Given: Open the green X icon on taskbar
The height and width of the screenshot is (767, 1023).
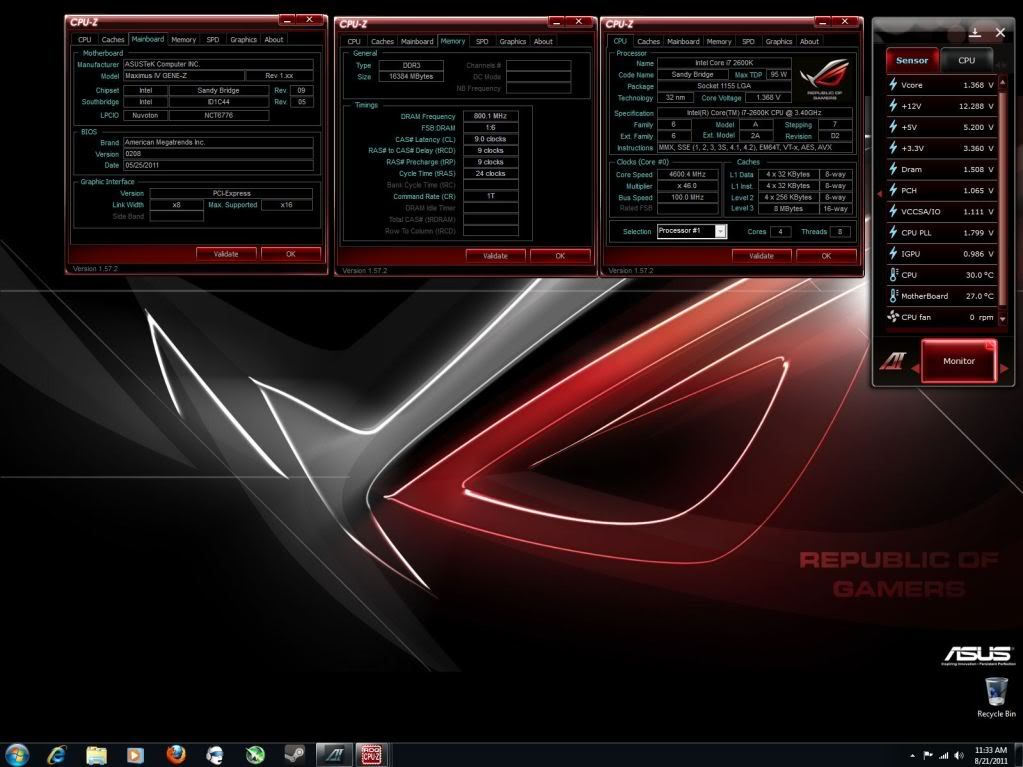Looking at the screenshot, I should point(254,755).
